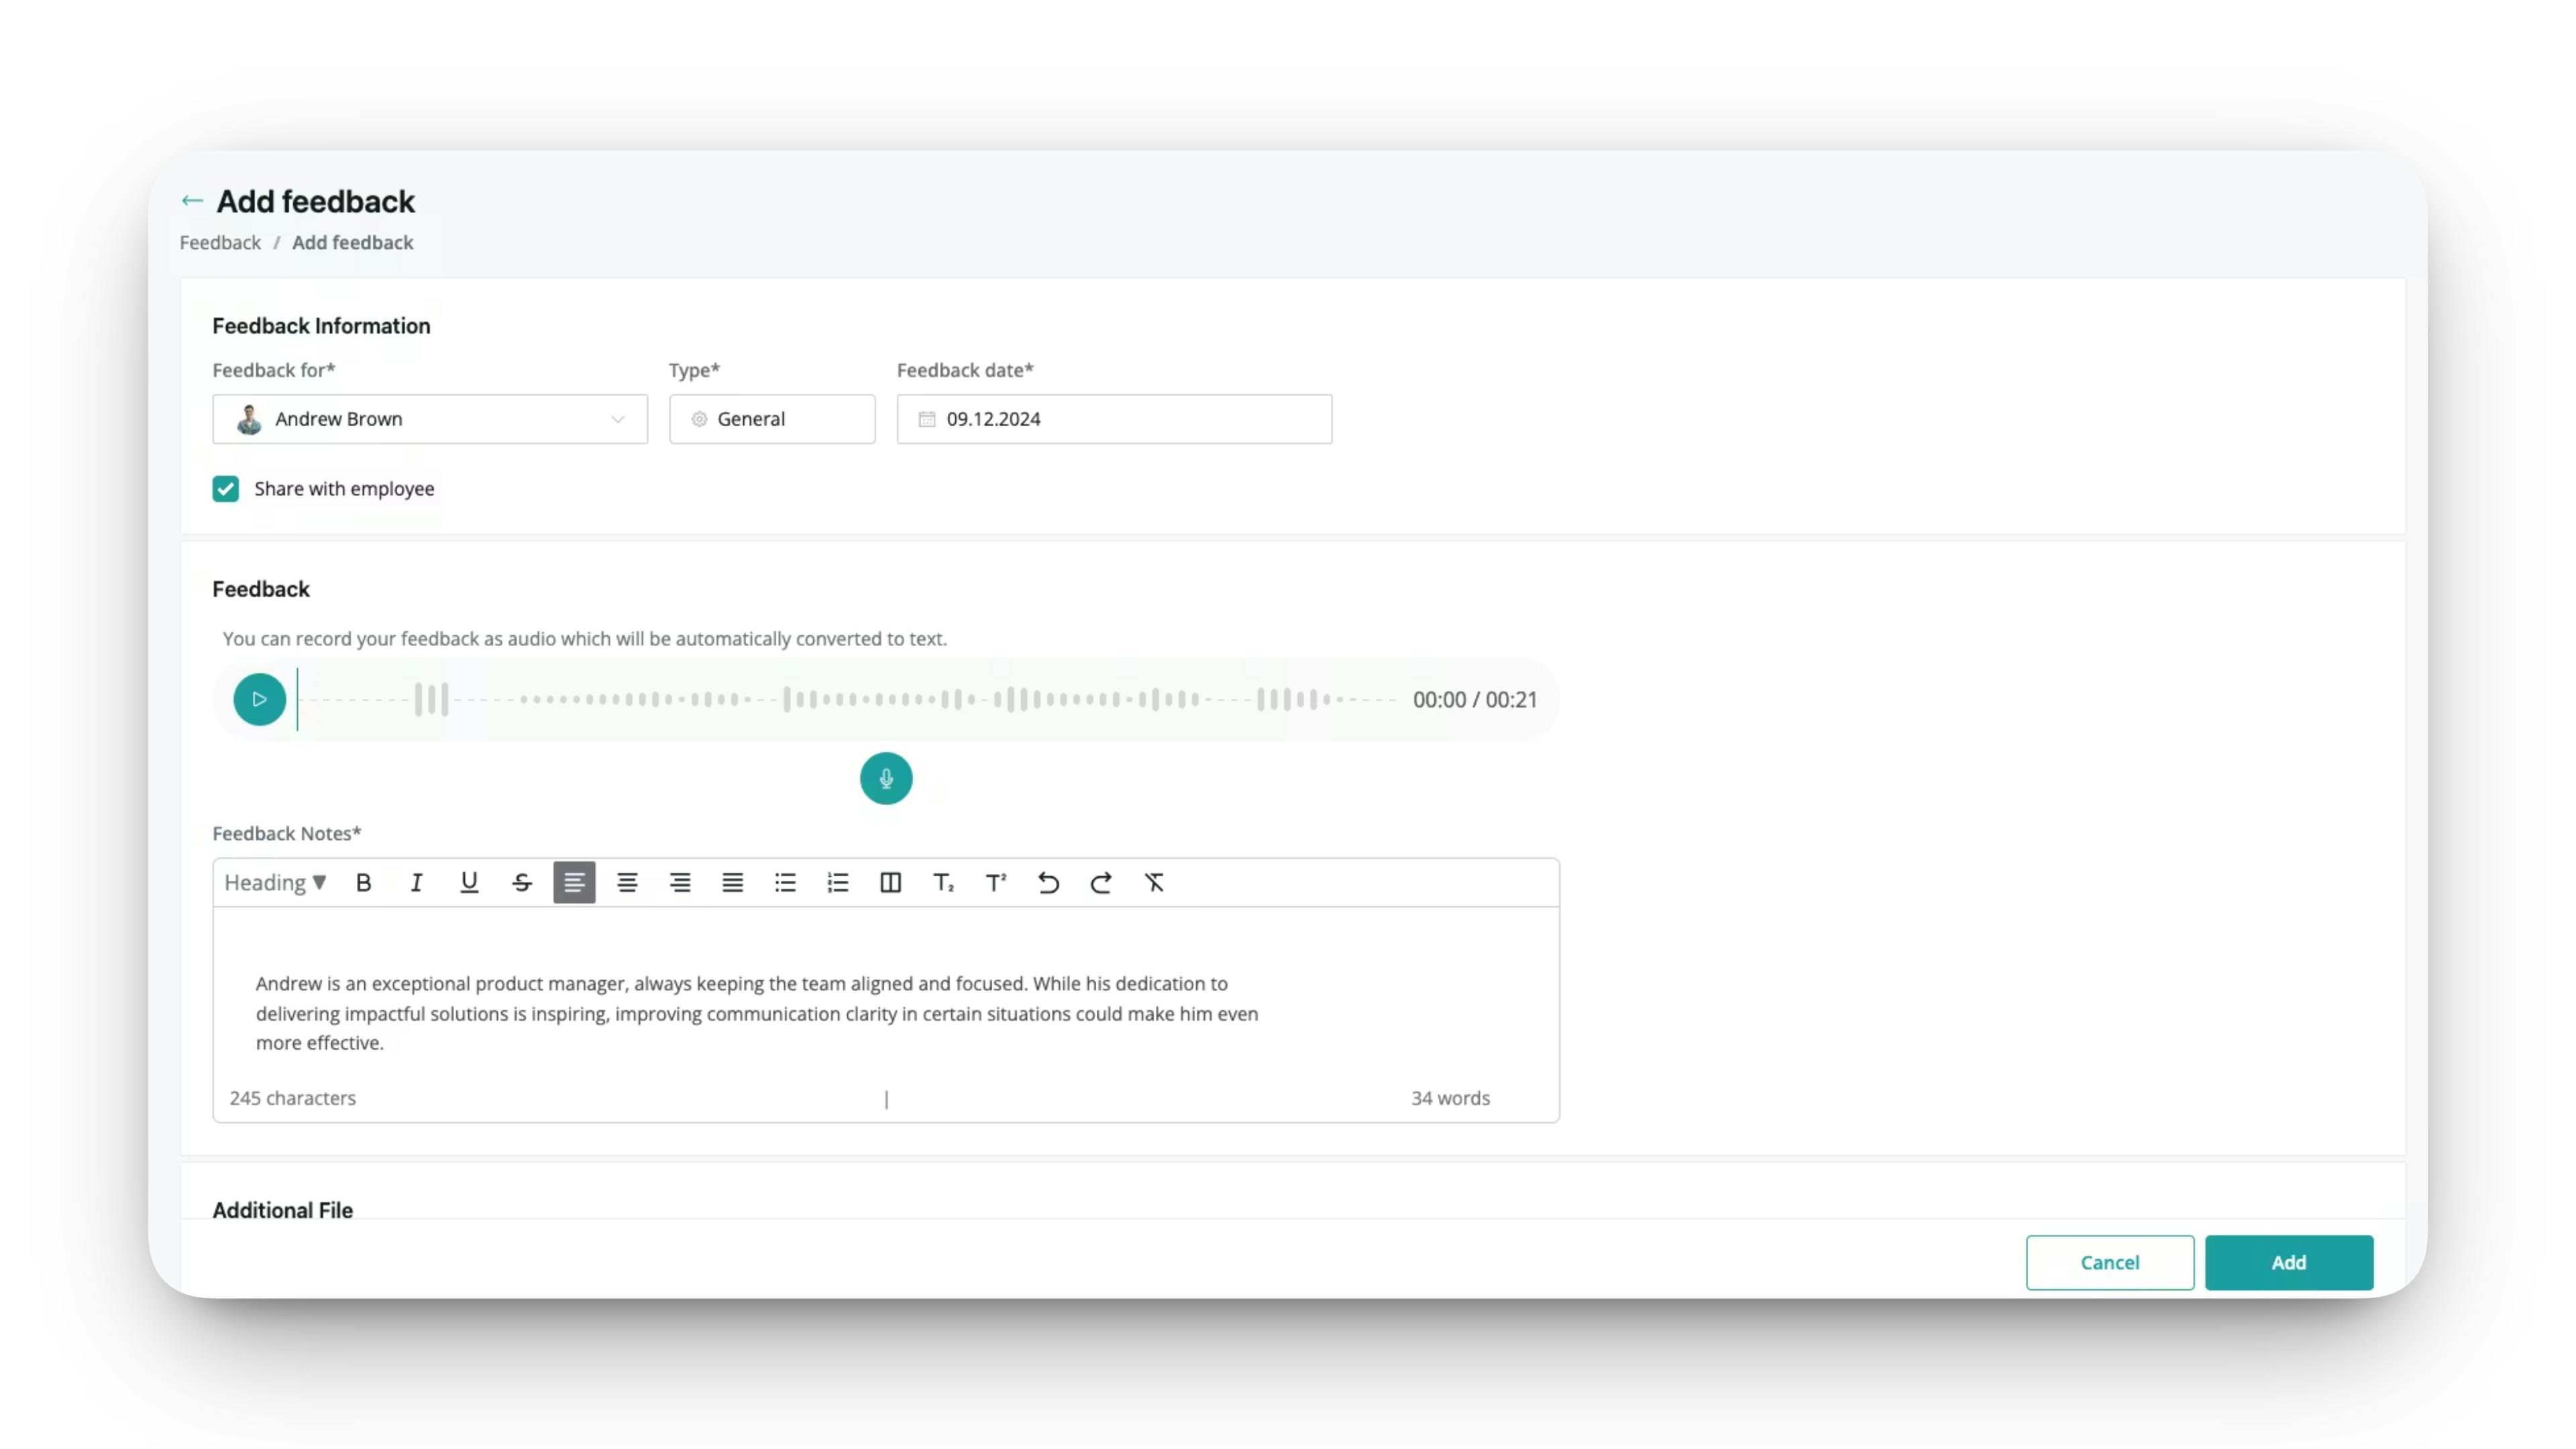Image resolution: width=2576 pixels, height=1449 pixels.
Task: Open the Feedback for employee dropdown
Action: (x=430, y=419)
